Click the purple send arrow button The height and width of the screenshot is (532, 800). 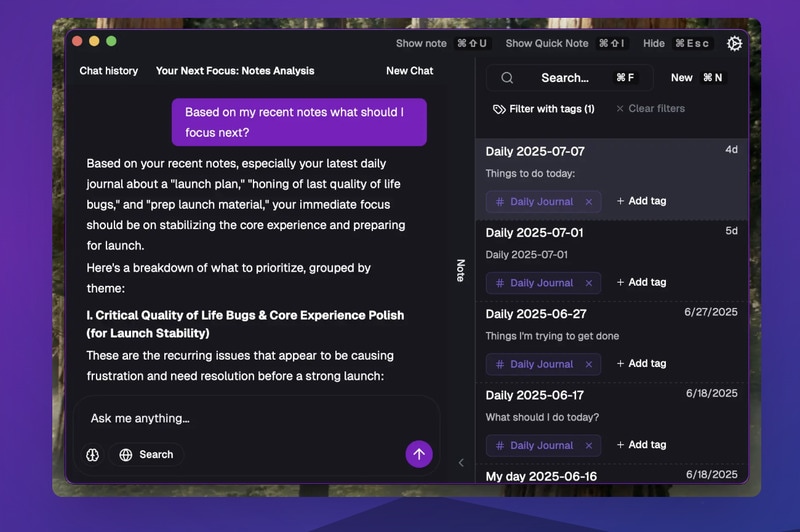point(419,454)
